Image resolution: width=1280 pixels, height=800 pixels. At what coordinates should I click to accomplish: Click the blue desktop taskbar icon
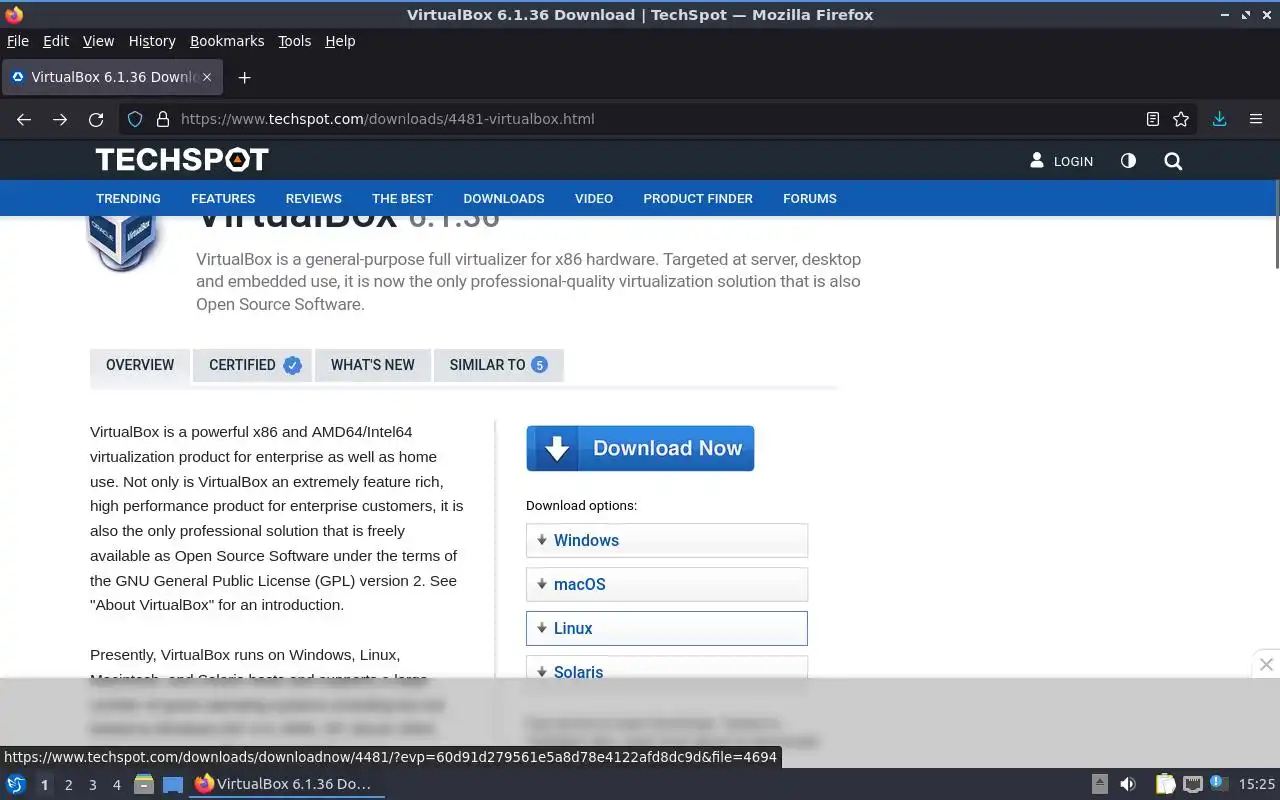pos(173,784)
